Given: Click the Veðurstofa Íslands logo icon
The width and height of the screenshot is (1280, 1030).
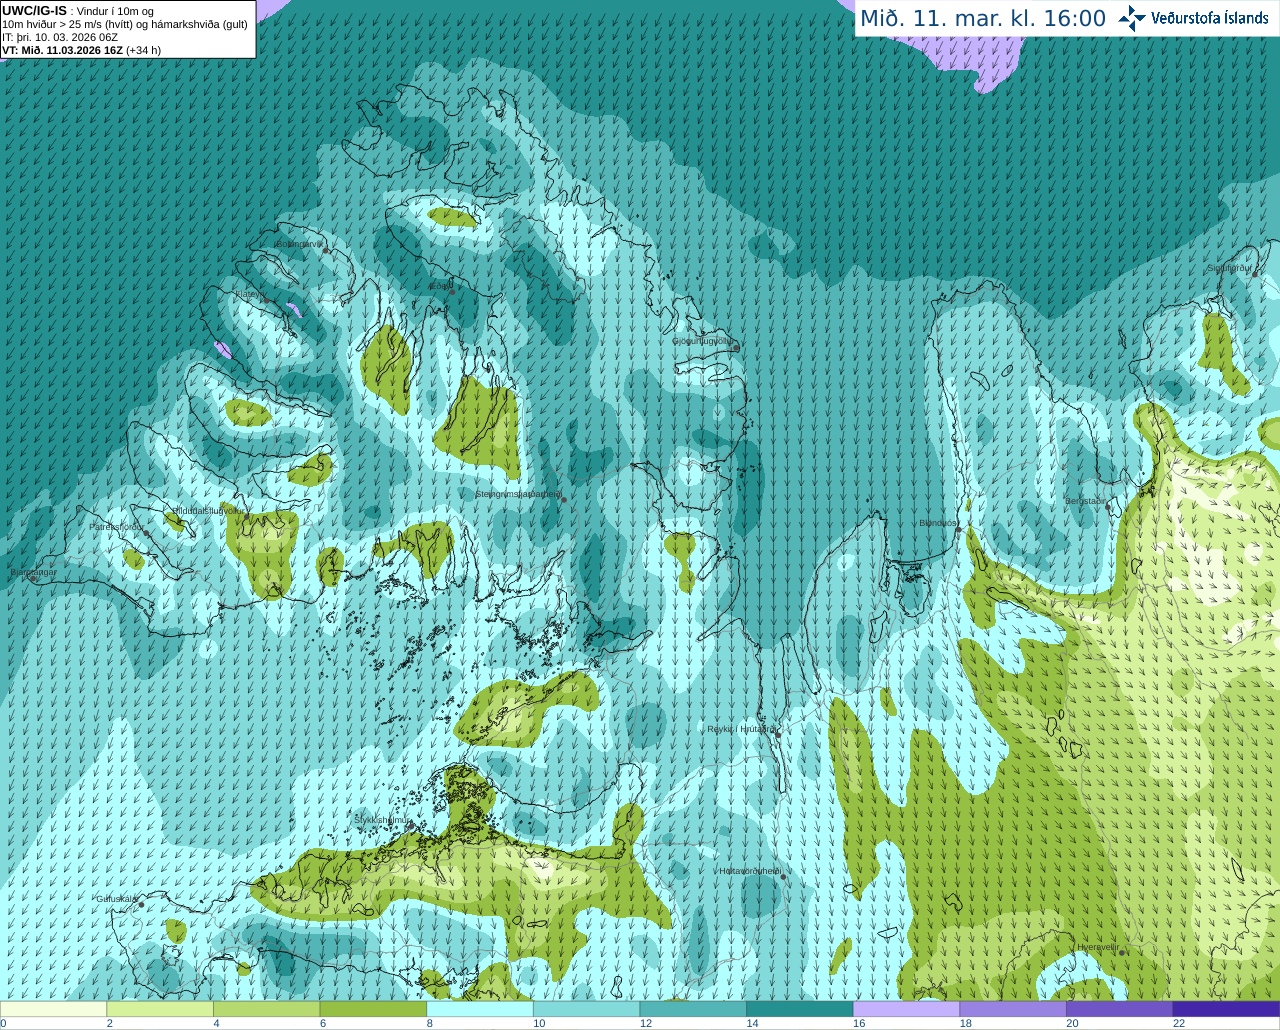Looking at the screenshot, I should click(x=1132, y=18).
